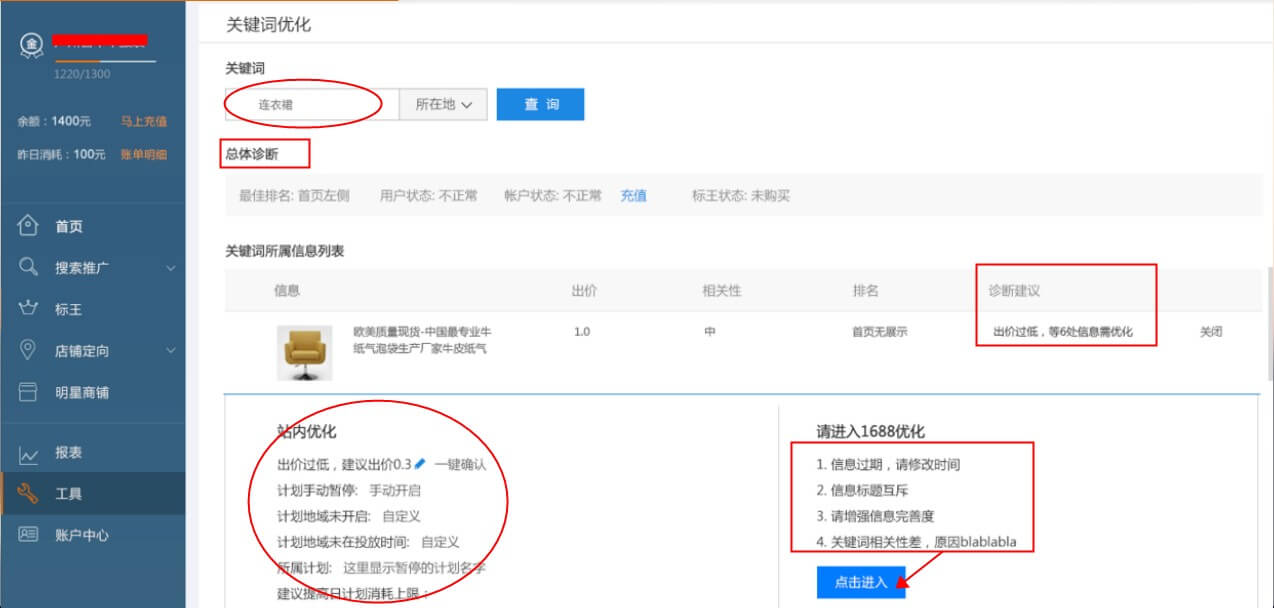Focus the keyword input field with 连衣裙
This screenshot has height=608, width=1274.
[312, 104]
